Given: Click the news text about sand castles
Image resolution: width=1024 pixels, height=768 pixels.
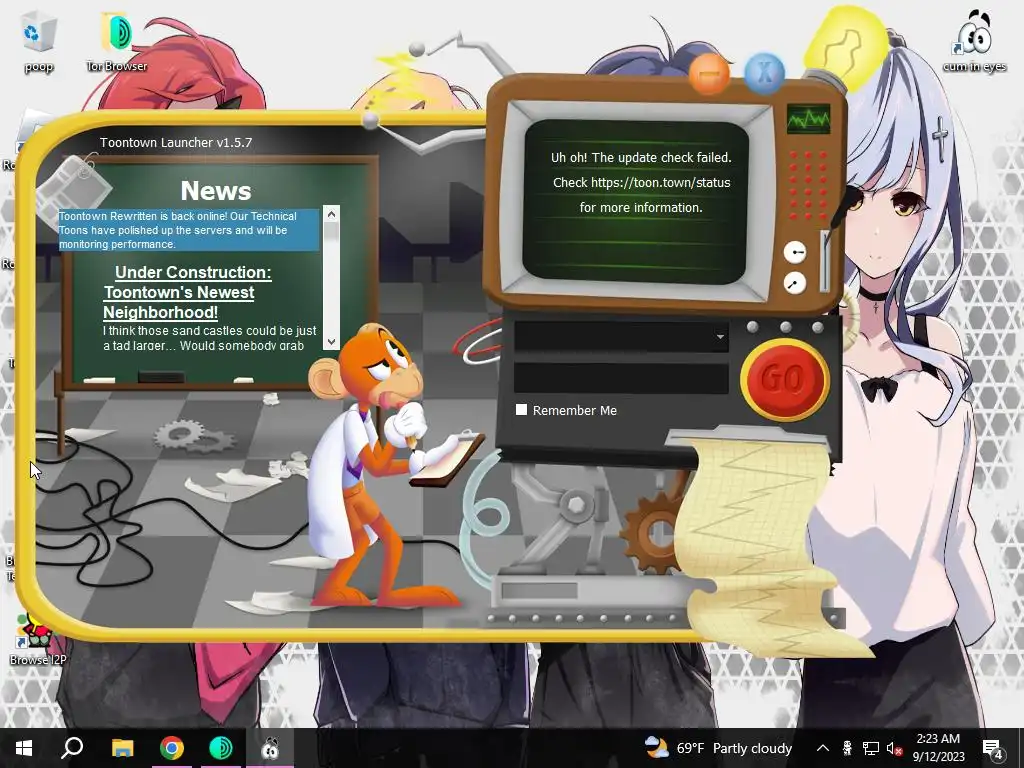Looking at the screenshot, I should [209, 338].
